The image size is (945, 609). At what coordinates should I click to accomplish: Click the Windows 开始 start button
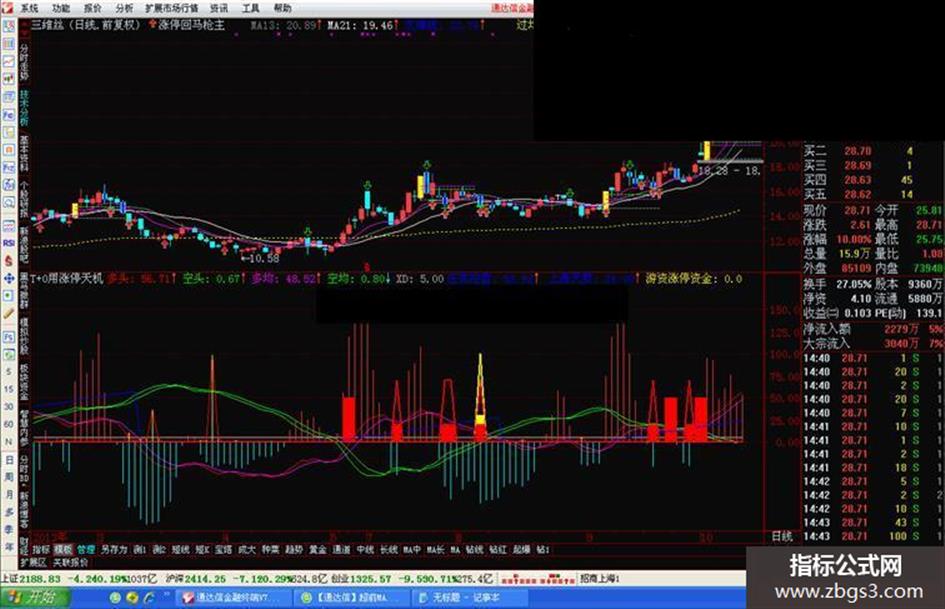point(35,598)
